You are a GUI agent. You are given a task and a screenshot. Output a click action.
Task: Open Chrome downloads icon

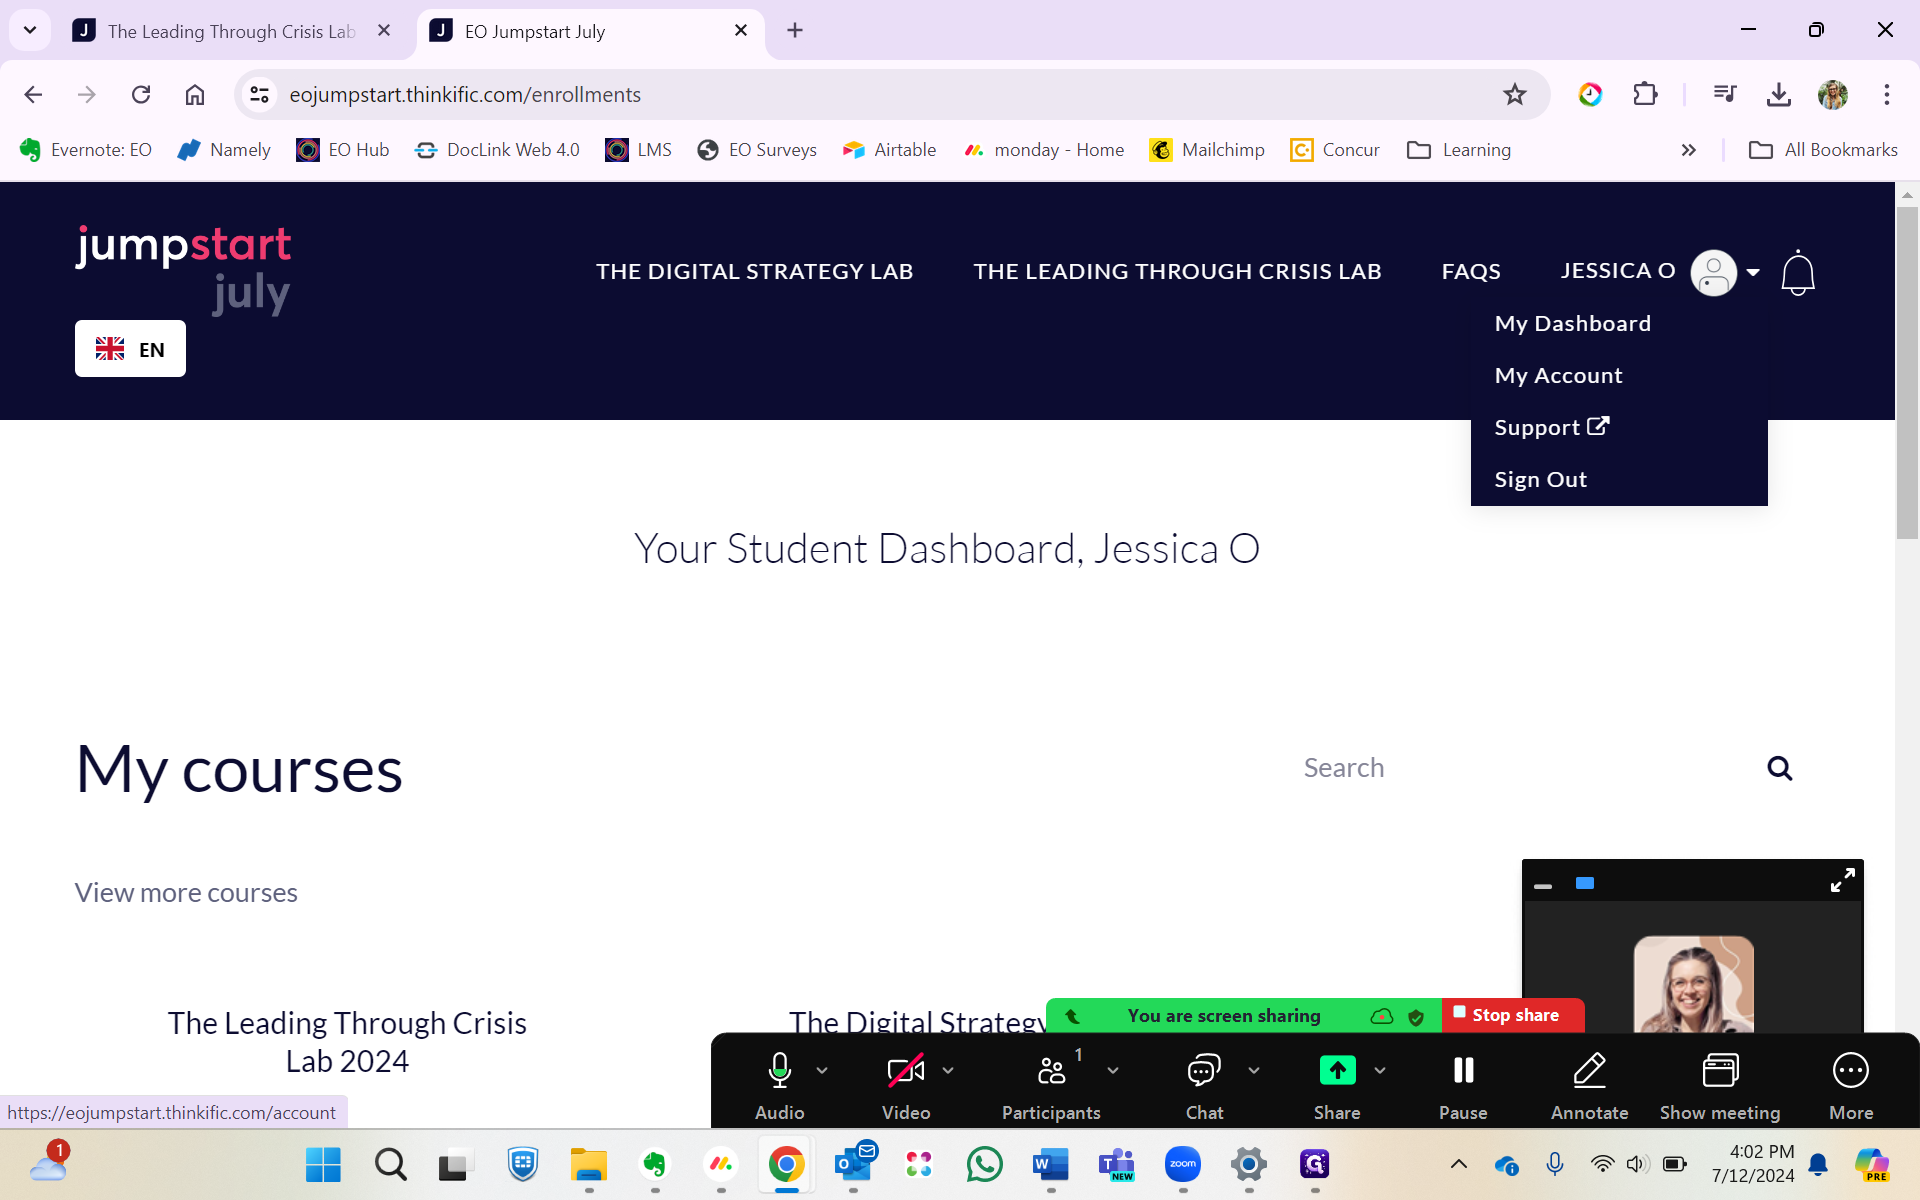coord(1778,94)
